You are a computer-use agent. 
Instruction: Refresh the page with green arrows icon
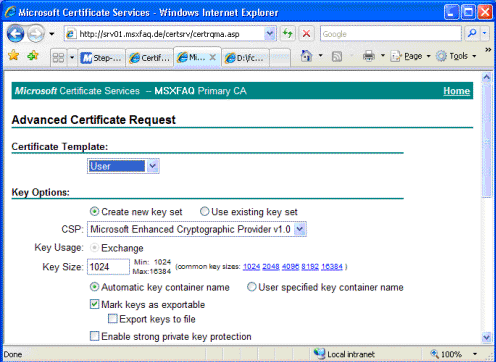288,34
